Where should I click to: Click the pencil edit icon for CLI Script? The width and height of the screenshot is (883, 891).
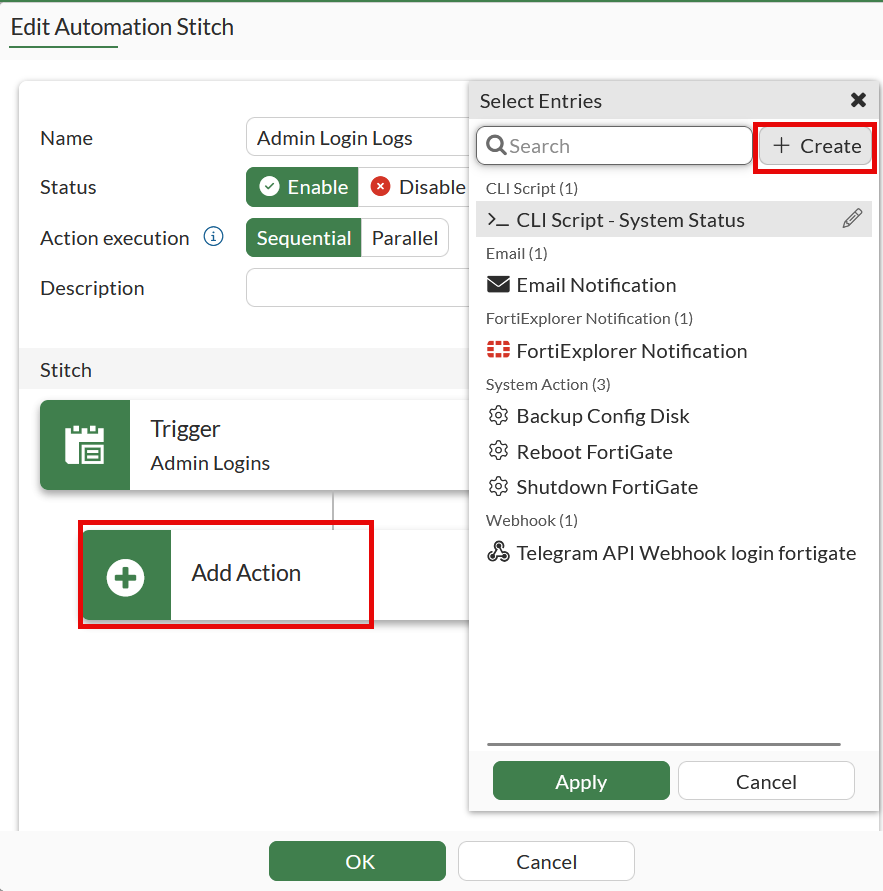(852, 219)
